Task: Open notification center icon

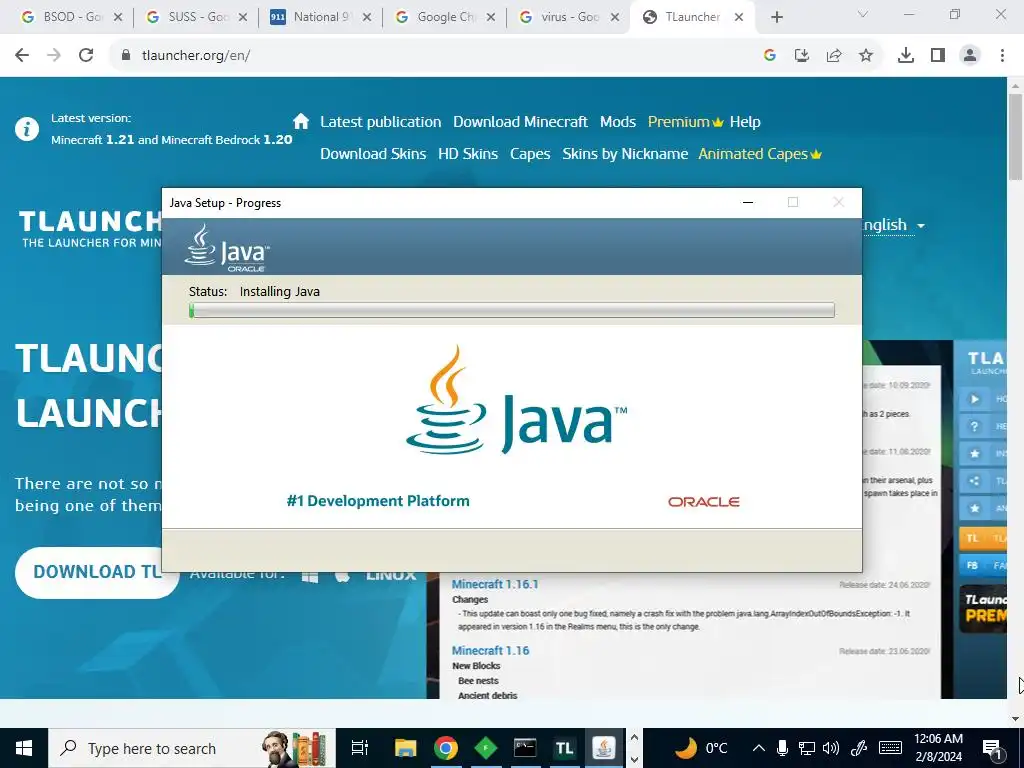Action: (992, 748)
